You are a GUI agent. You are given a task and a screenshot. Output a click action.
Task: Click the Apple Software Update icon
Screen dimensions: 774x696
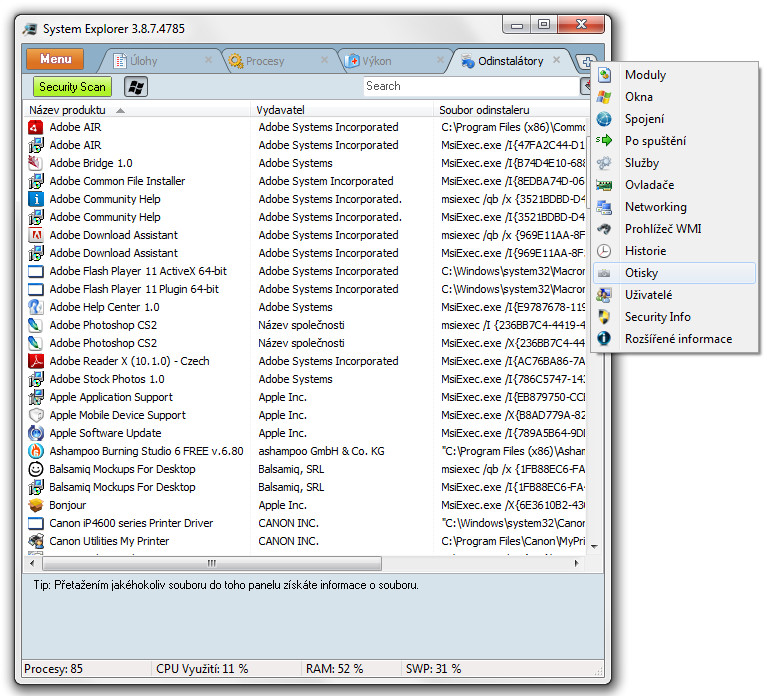(36, 433)
